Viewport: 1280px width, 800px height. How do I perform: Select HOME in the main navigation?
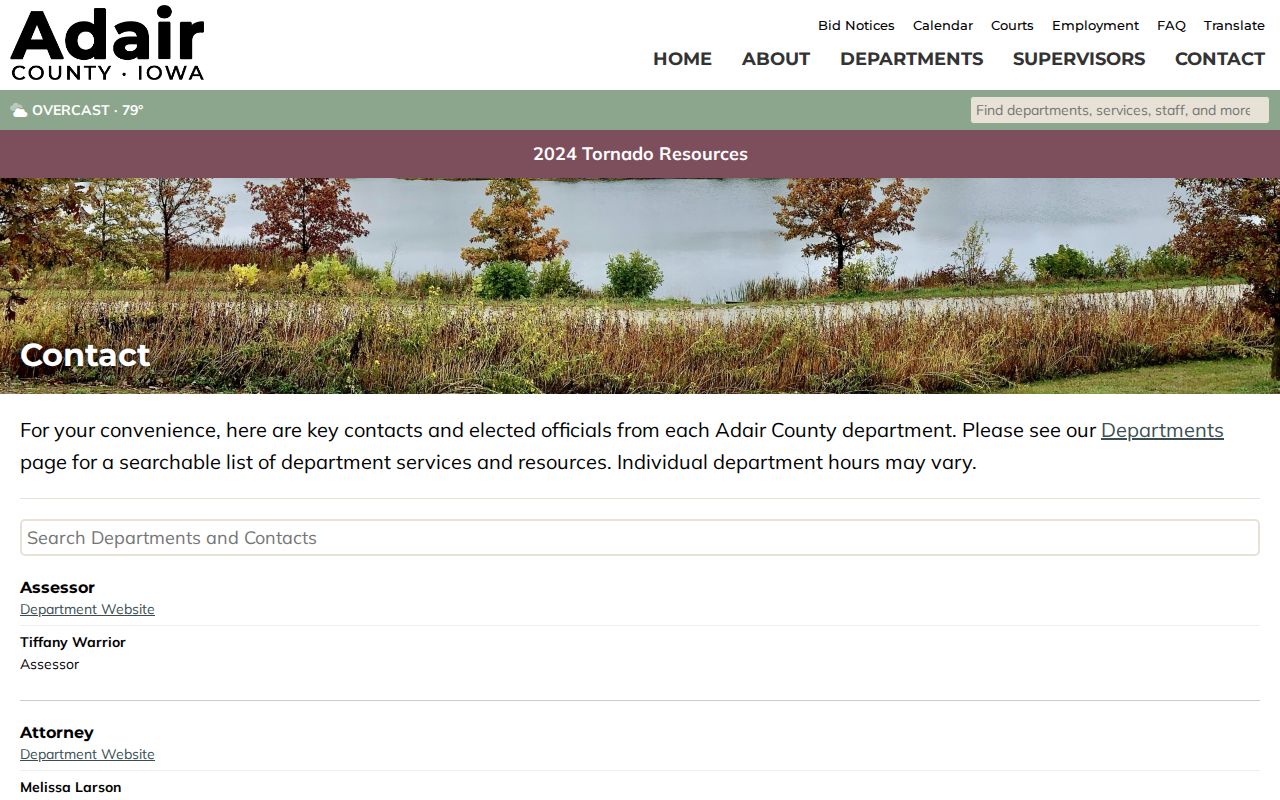pyautogui.click(x=682, y=59)
